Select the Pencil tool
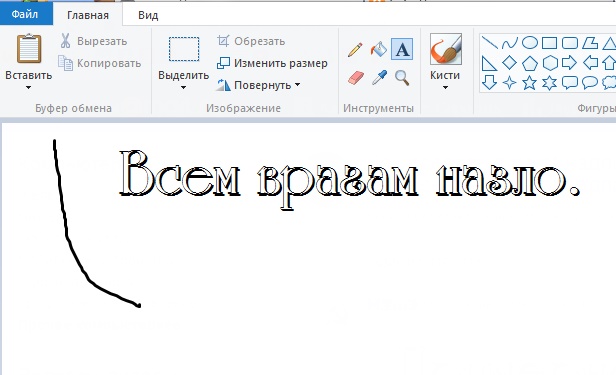This screenshot has height=375, width=616. click(x=355, y=50)
